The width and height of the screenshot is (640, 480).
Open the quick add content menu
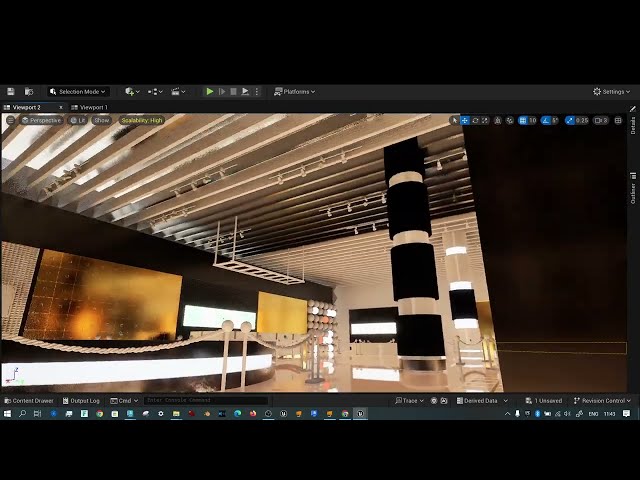point(132,91)
